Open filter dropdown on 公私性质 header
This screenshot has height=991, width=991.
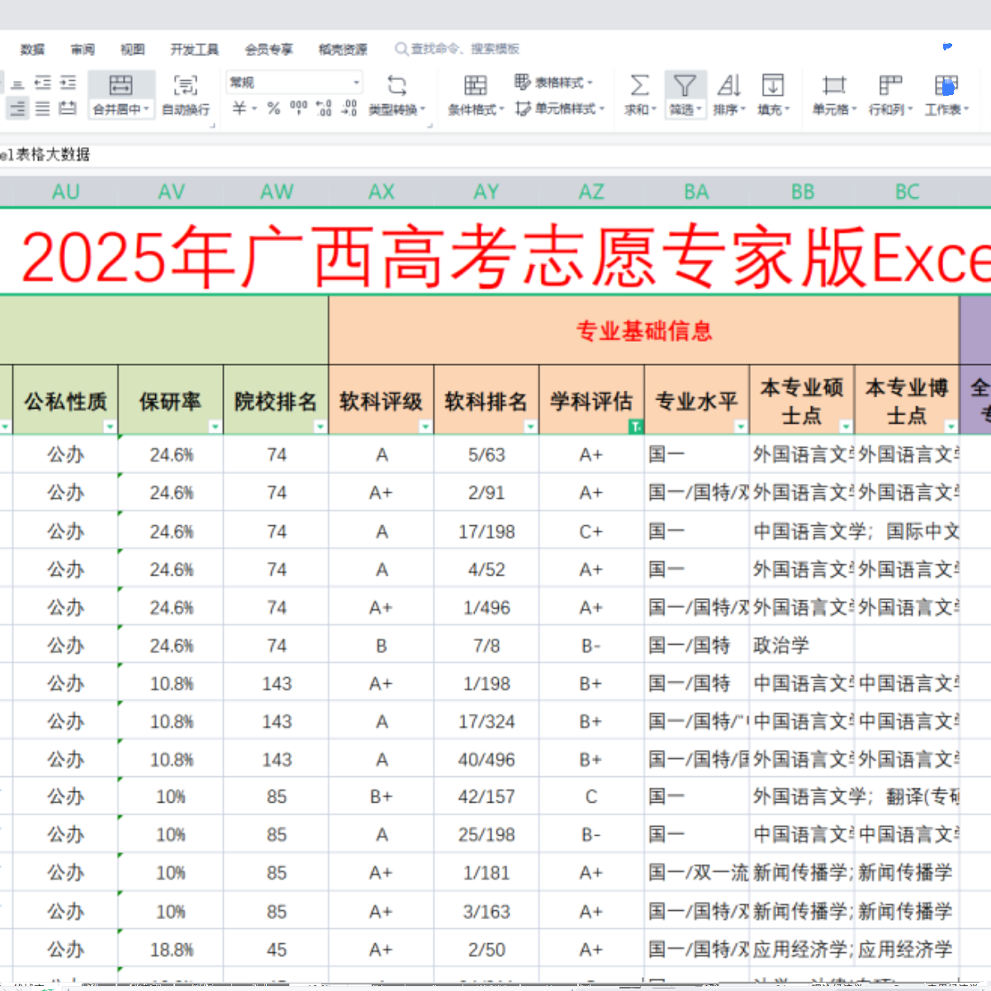pos(110,427)
